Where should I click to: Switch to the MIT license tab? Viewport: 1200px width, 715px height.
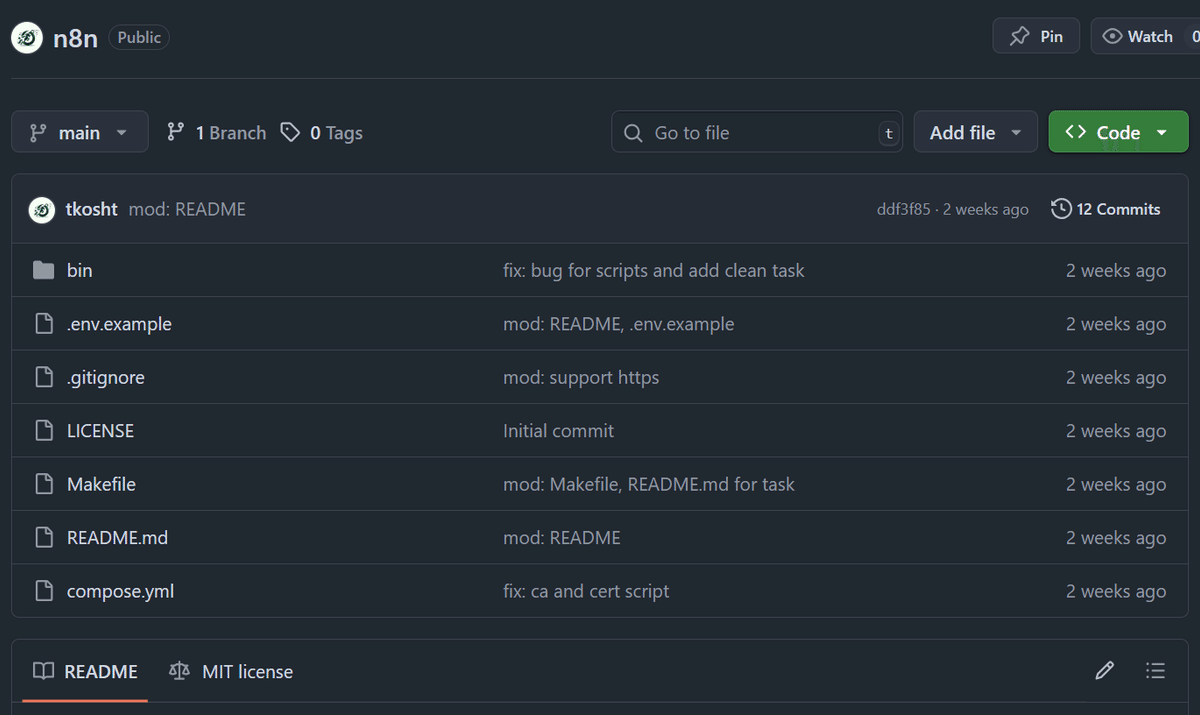tap(231, 671)
